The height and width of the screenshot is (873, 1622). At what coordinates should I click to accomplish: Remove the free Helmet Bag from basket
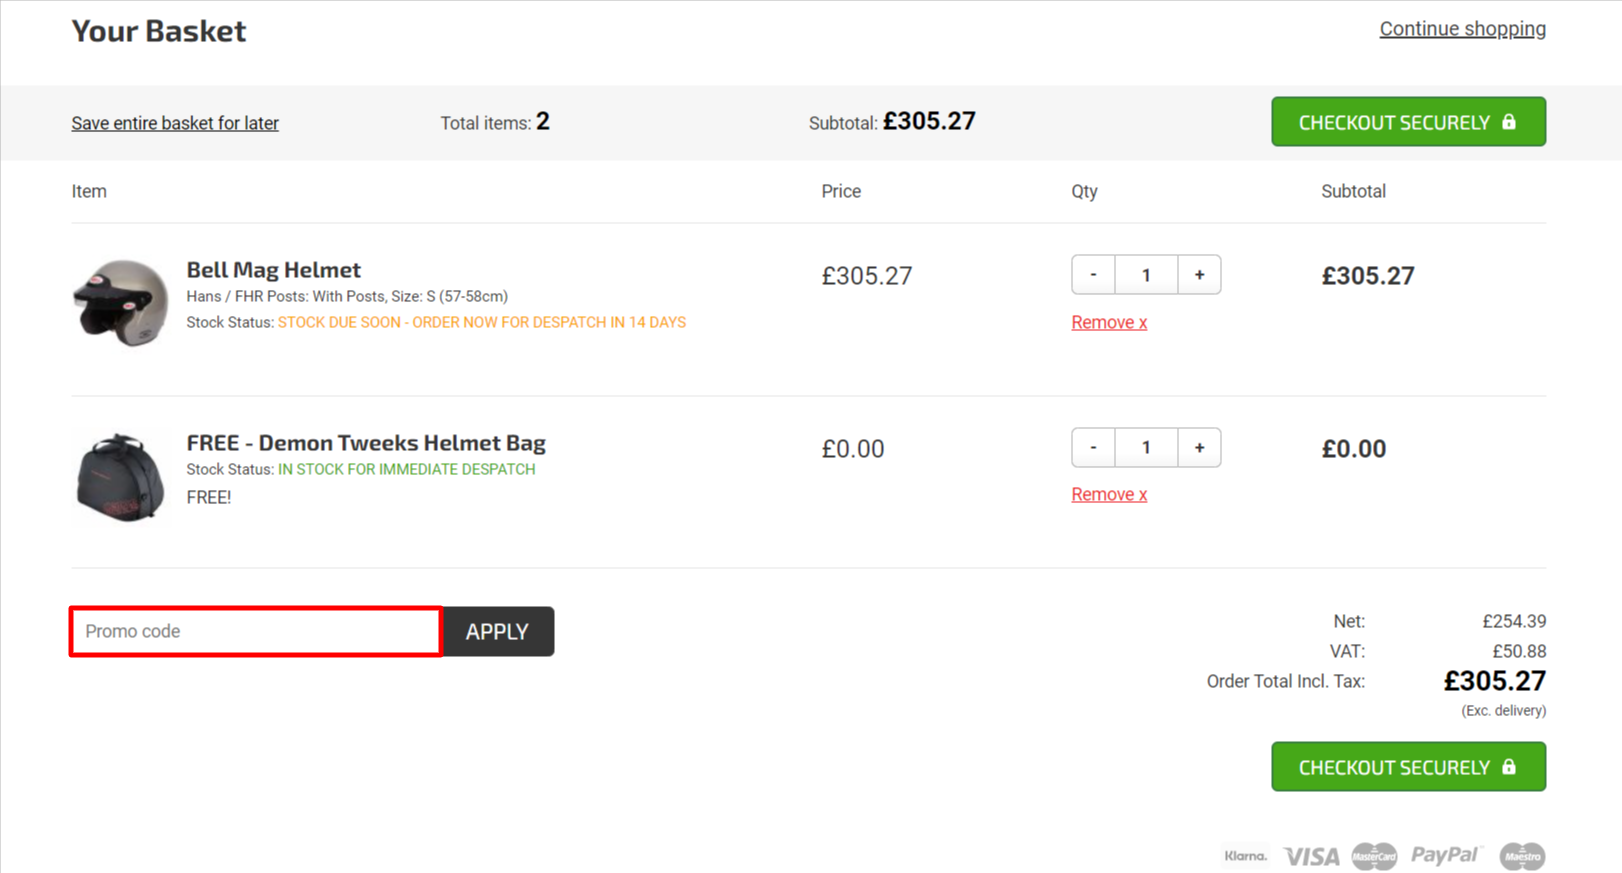(1109, 494)
